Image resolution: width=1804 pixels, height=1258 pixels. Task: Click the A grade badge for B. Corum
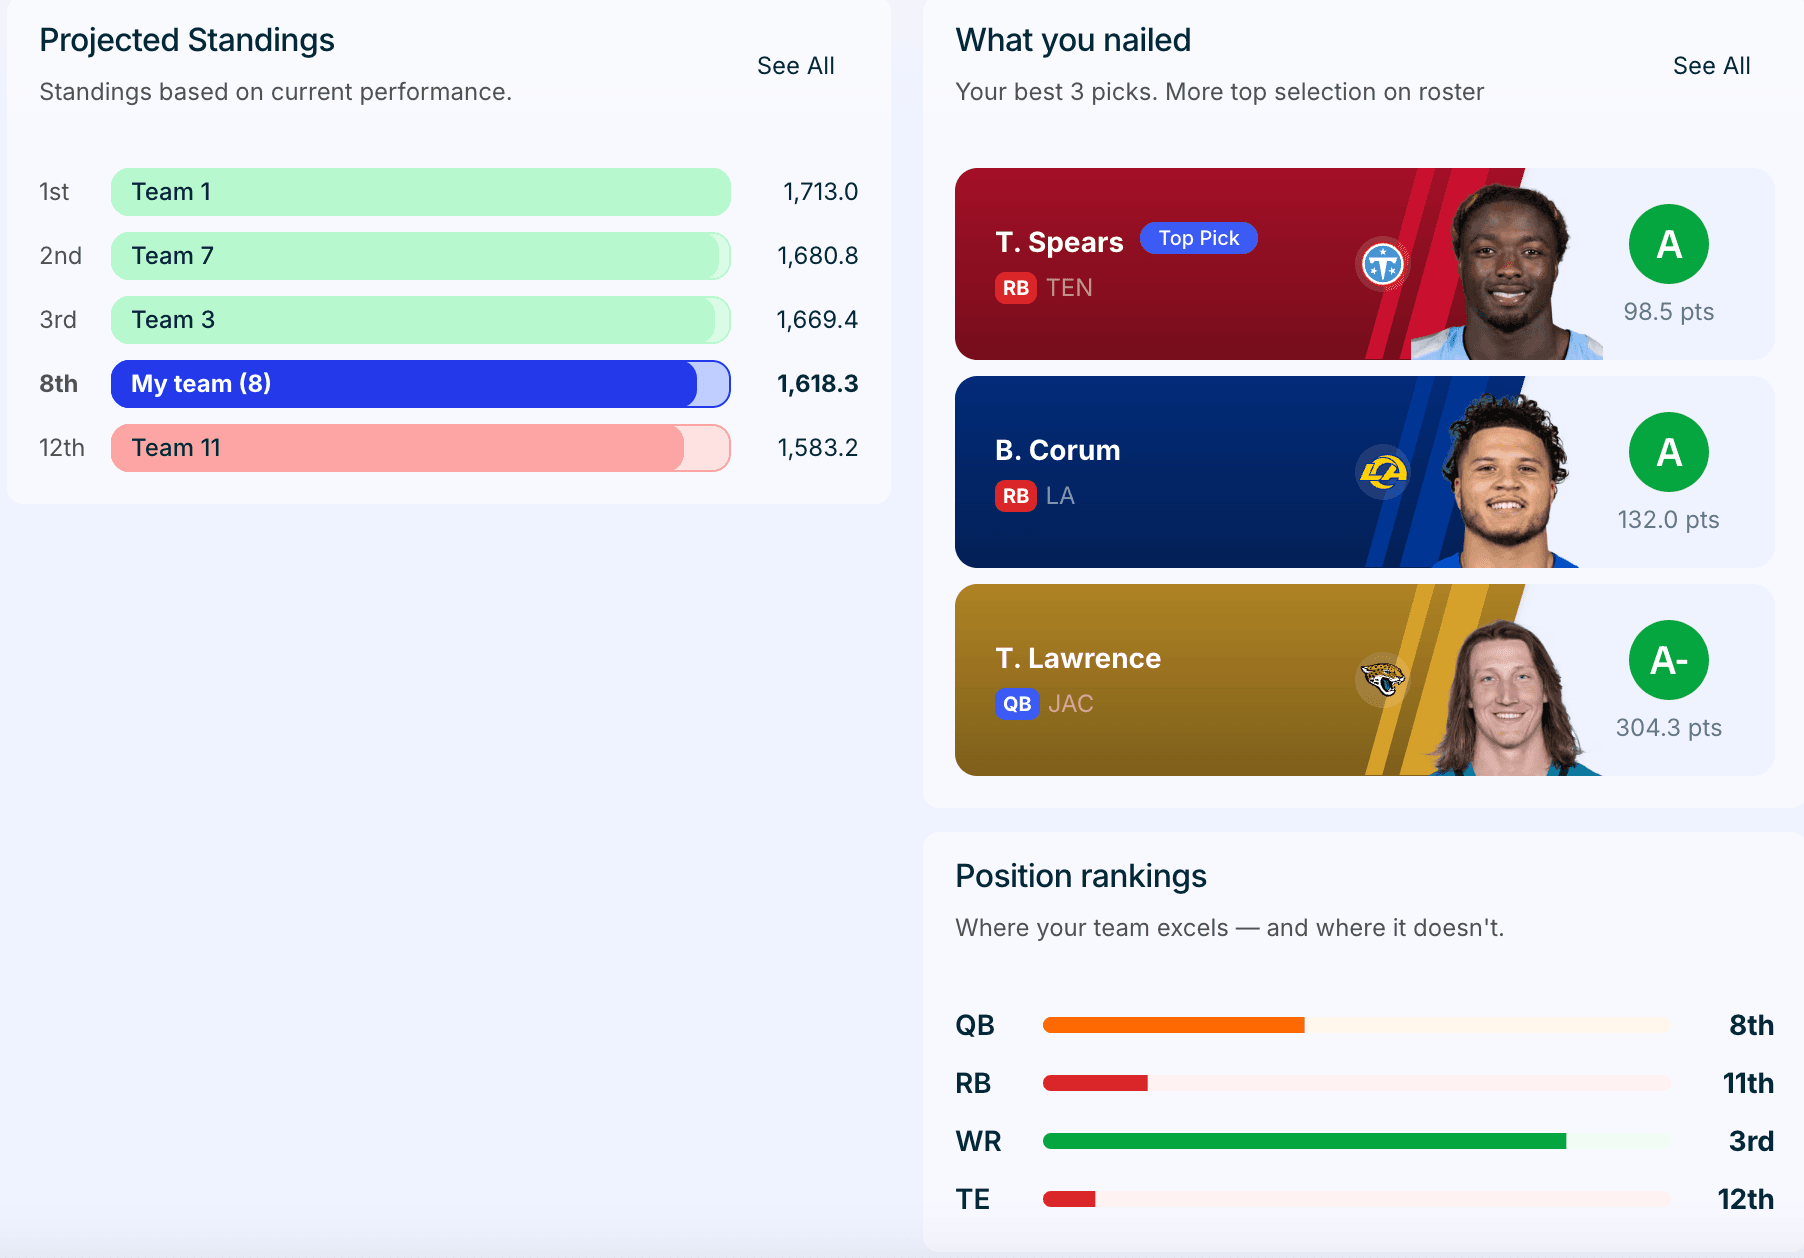(1669, 452)
